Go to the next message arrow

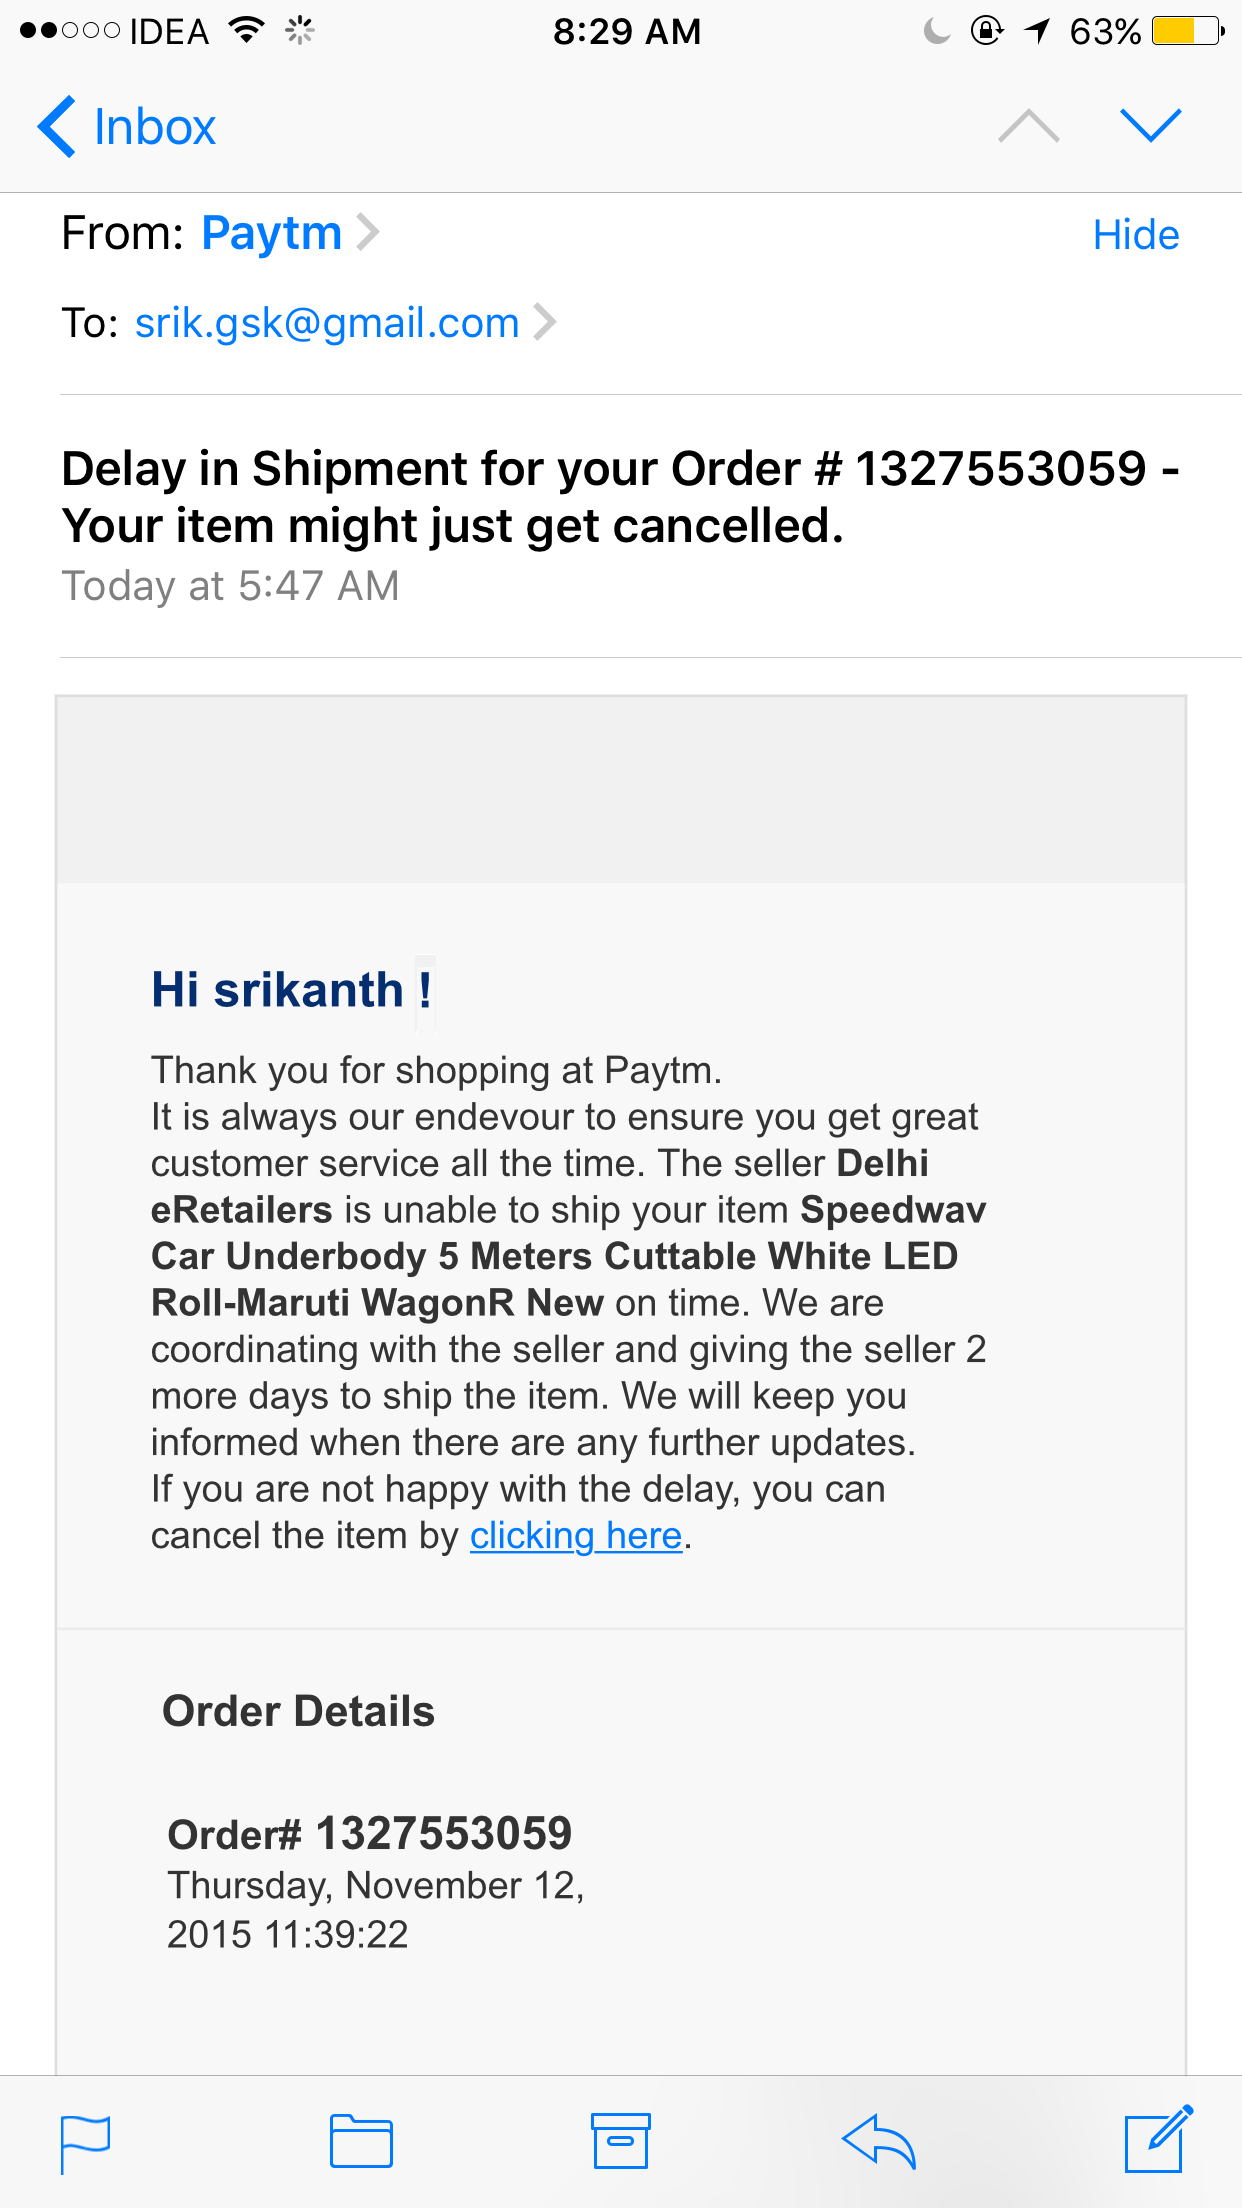pyautogui.click(x=1151, y=126)
